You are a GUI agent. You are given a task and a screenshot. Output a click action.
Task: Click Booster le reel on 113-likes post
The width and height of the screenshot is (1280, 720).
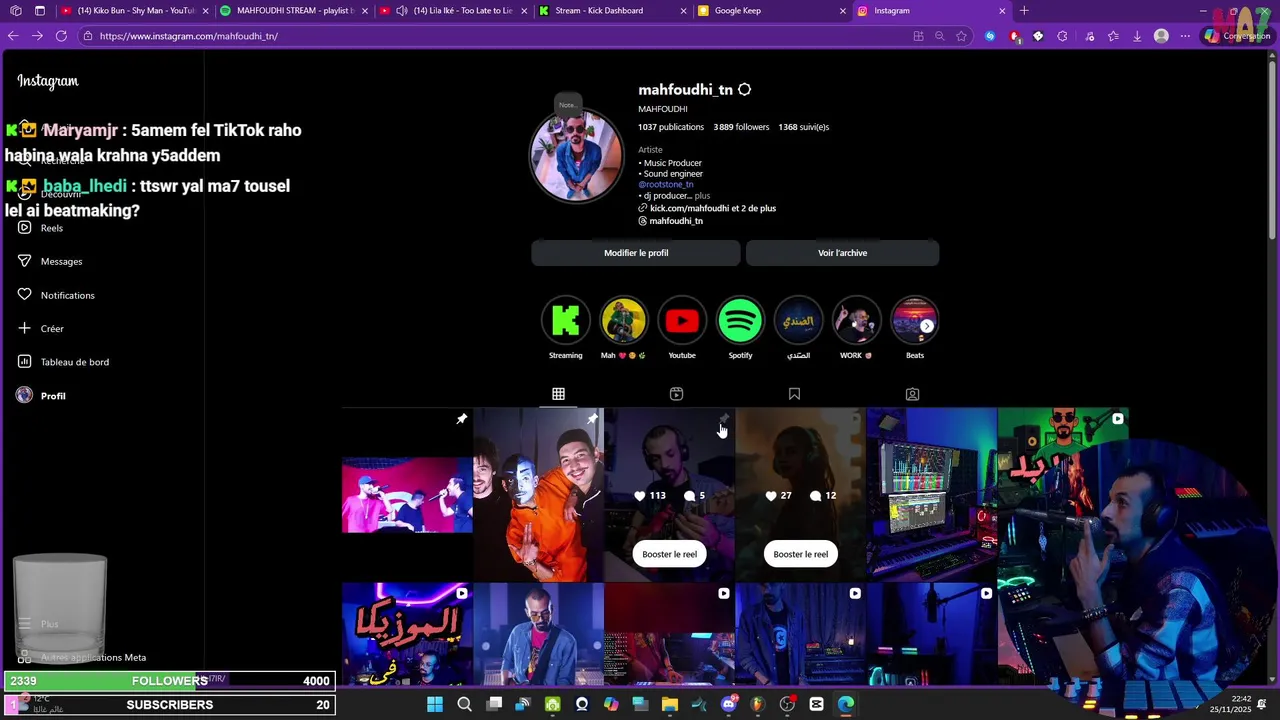pos(669,554)
